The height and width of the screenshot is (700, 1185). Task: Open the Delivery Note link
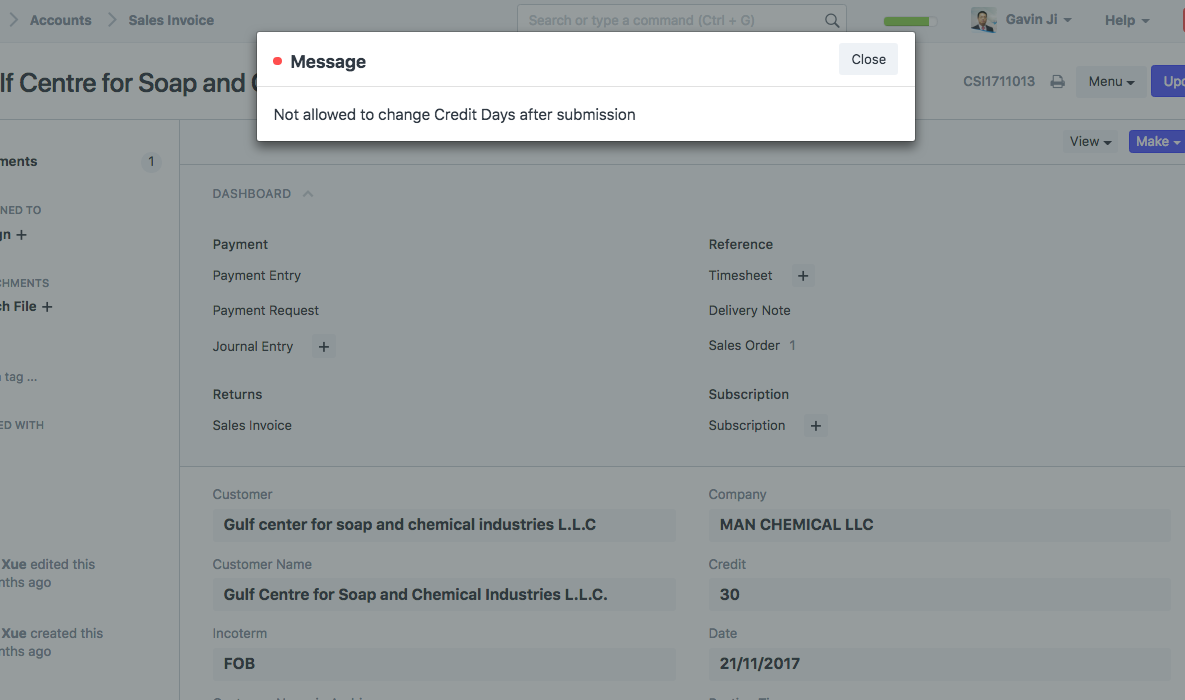(x=749, y=311)
